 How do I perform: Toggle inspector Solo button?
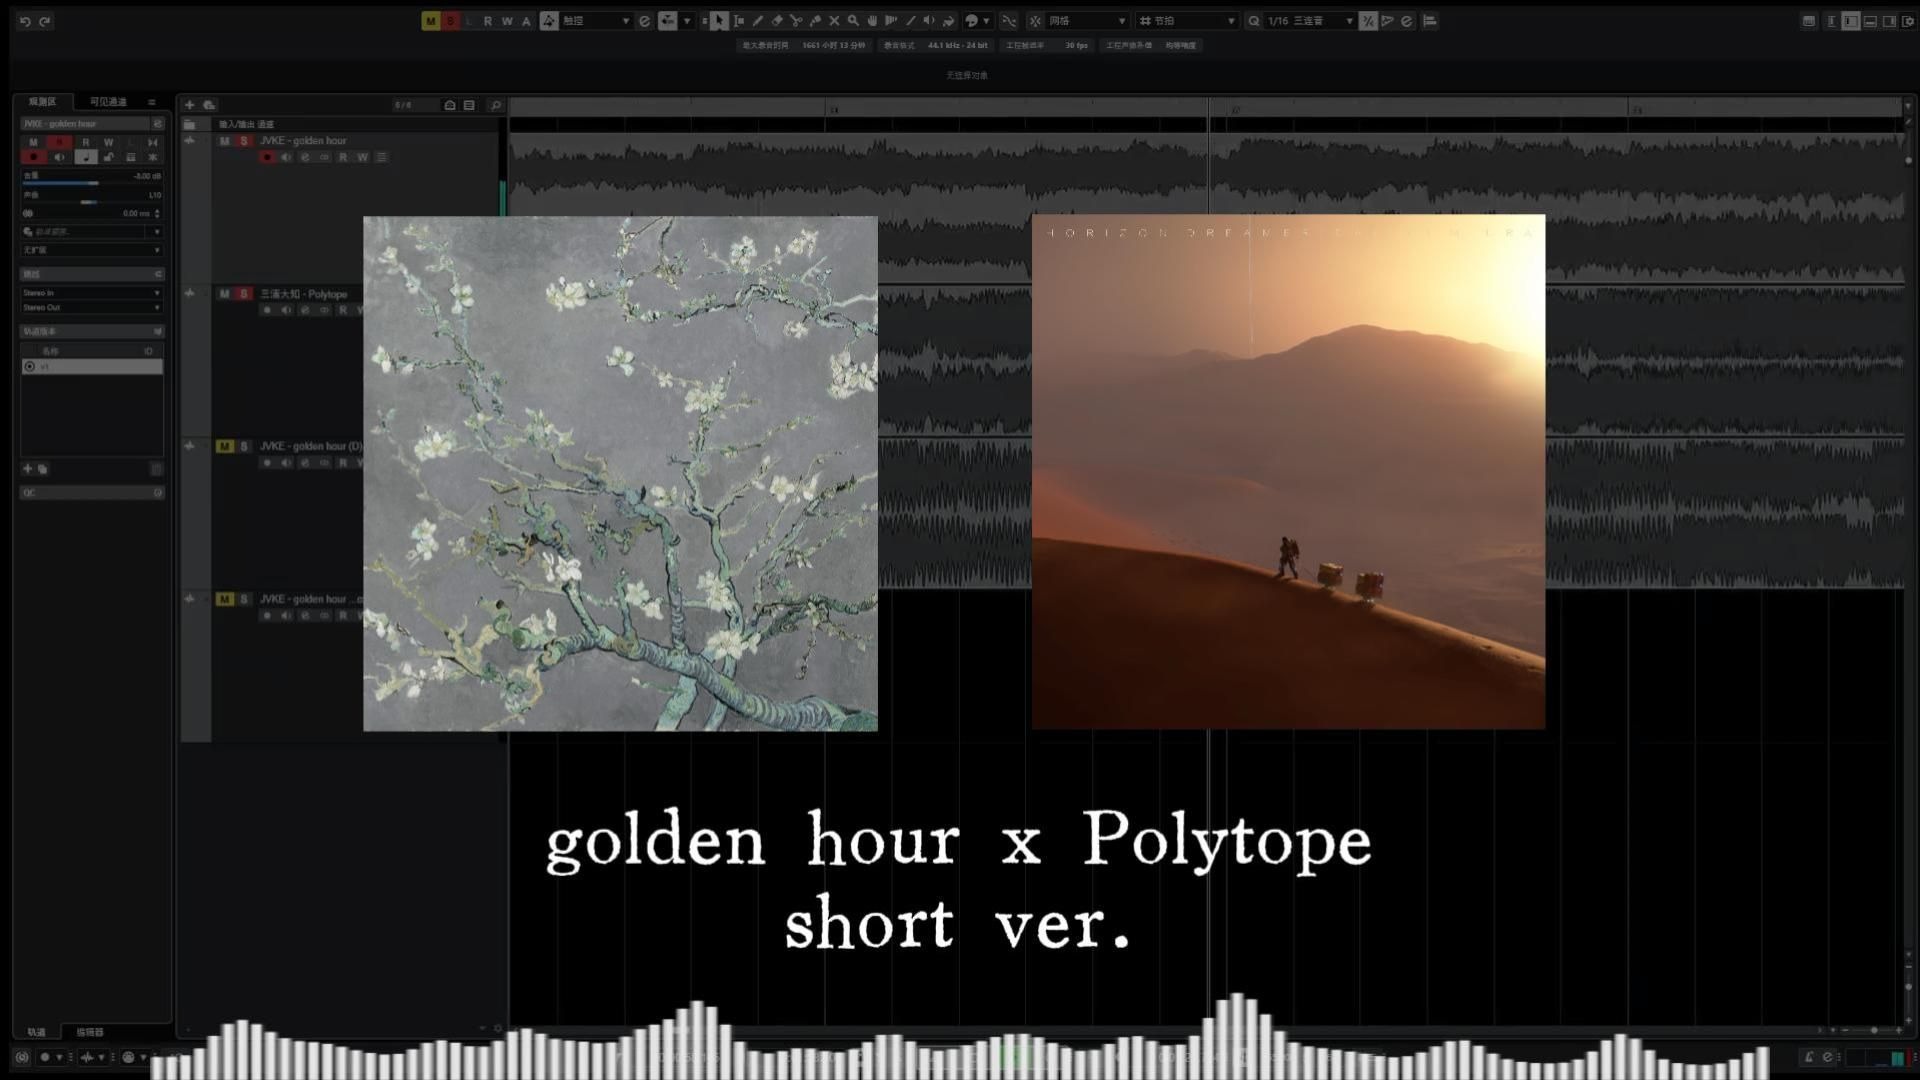tap(59, 142)
